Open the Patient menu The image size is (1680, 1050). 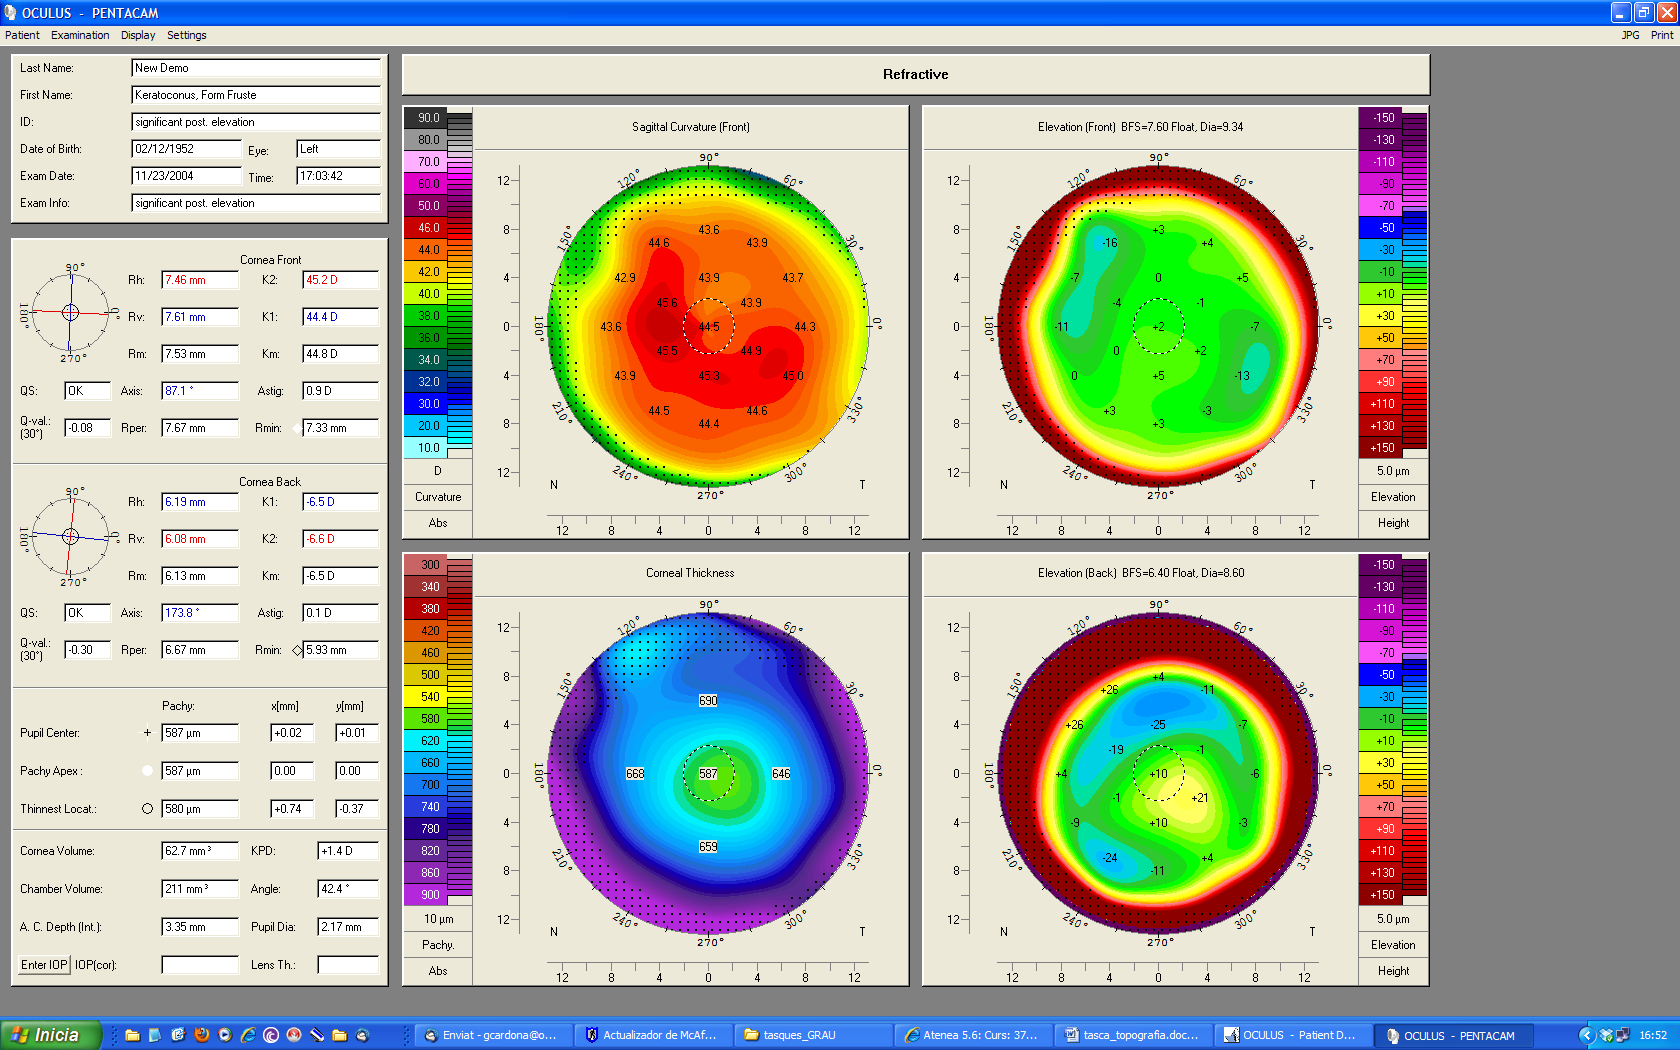point(22,35)
